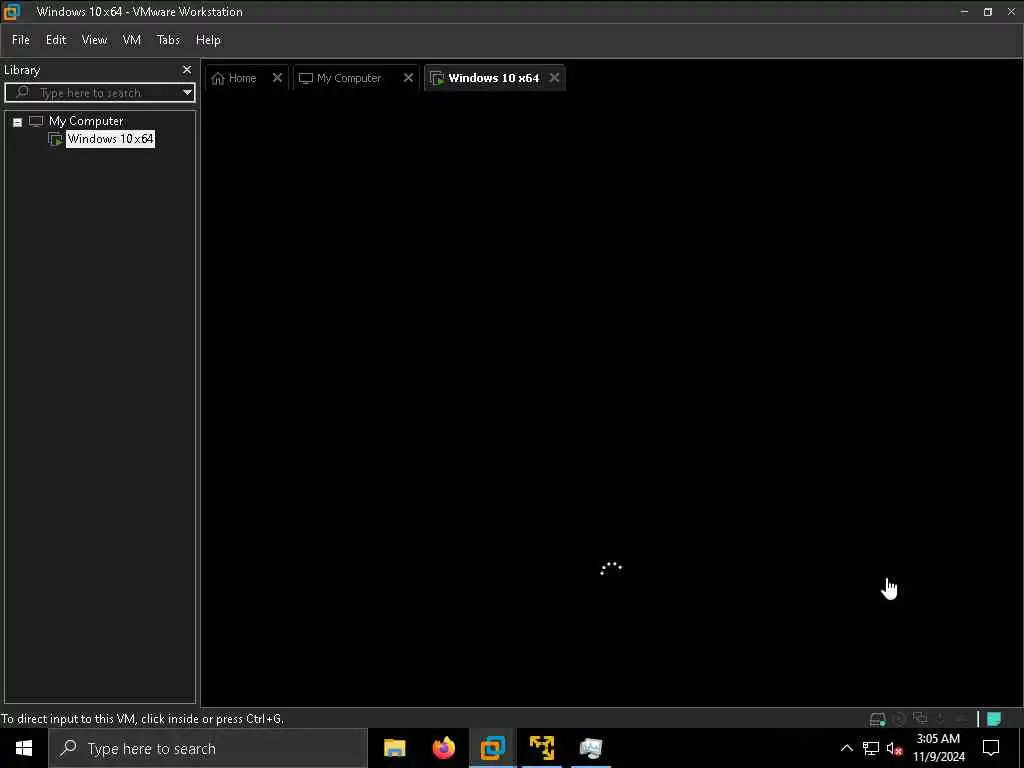1024x768 pixels.
Task: Click the CD/DVD drive status icon
Action: click(899, 719)
